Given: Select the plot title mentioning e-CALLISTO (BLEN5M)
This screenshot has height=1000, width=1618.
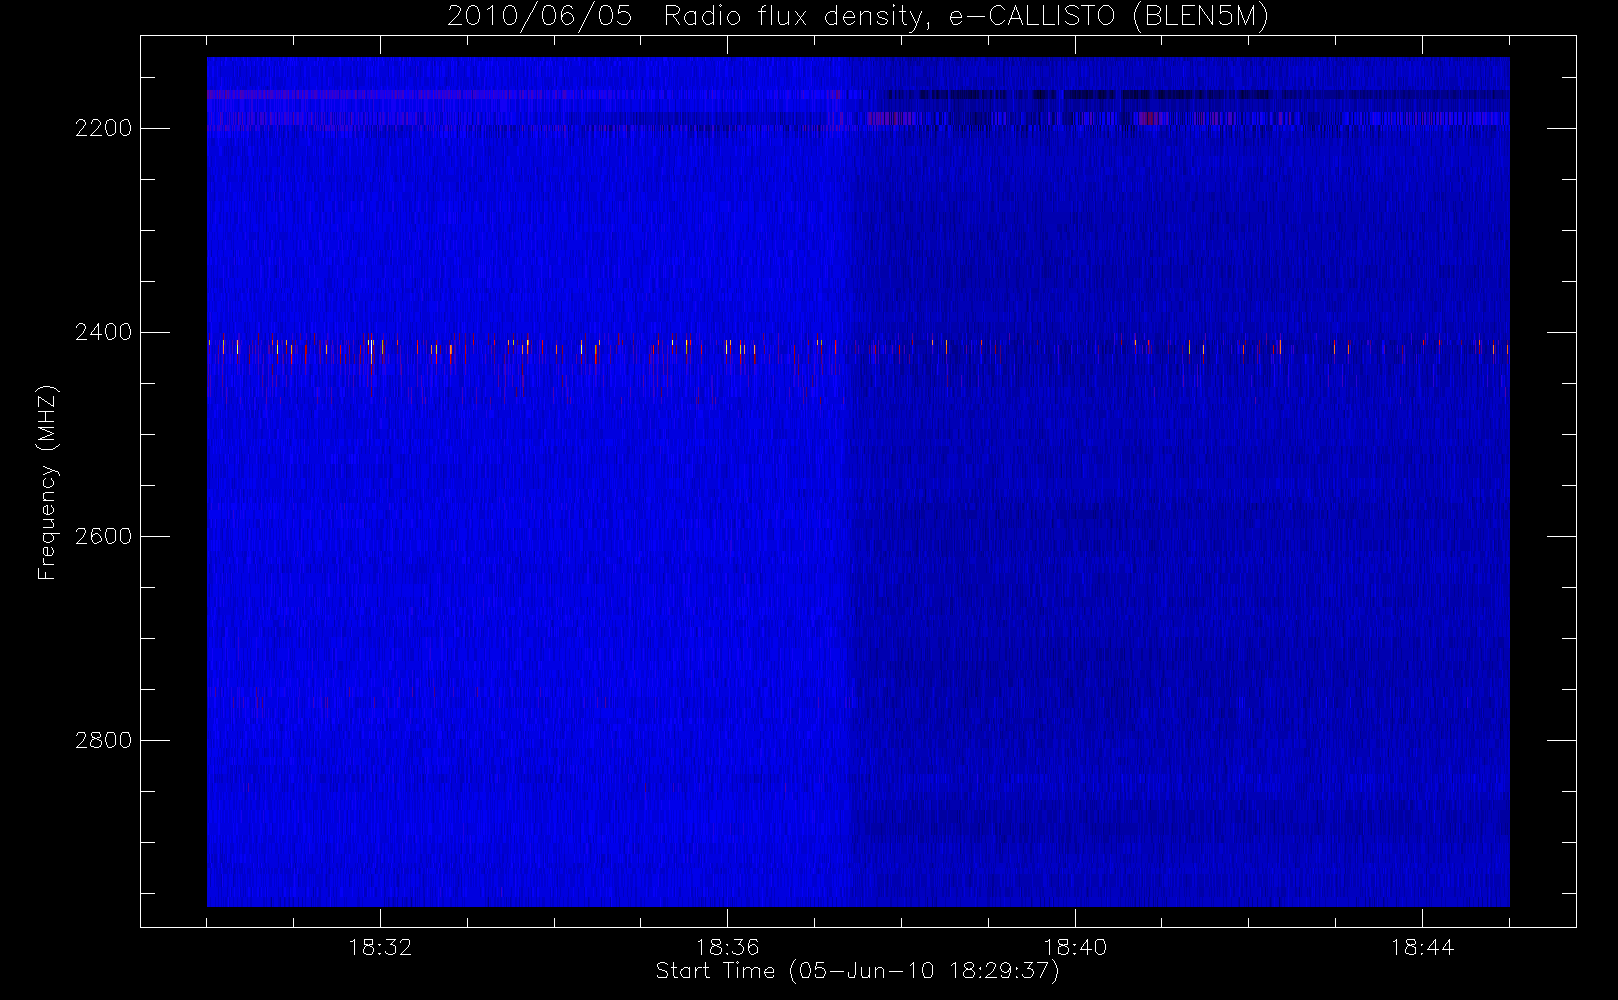Looking at the screenshot, I should [x=858, y=16].
